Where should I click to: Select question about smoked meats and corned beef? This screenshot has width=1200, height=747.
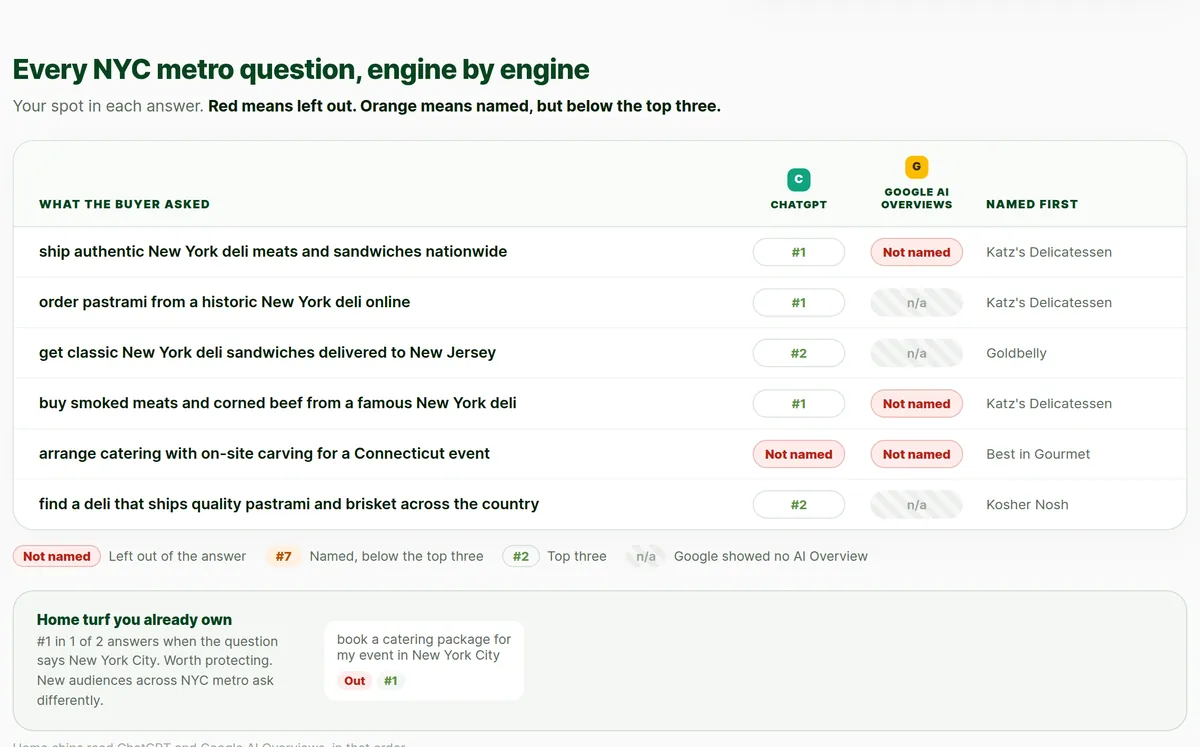click(x=278, y=403)
